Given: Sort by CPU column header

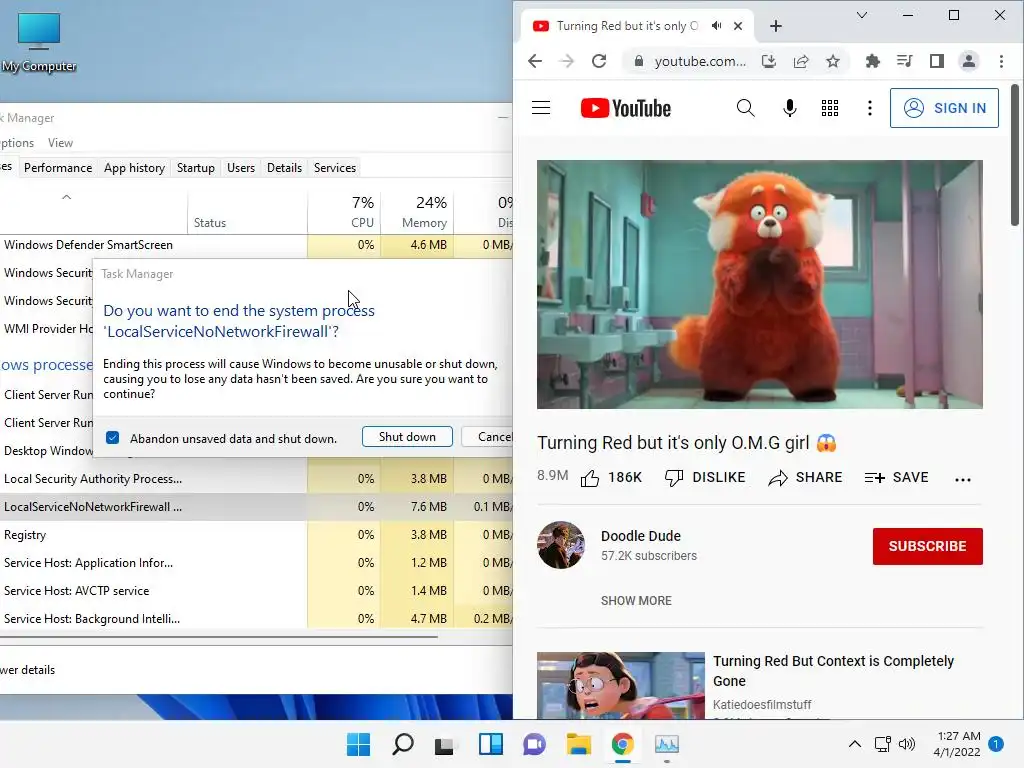Looking at the screenshot, I should 344,212.
